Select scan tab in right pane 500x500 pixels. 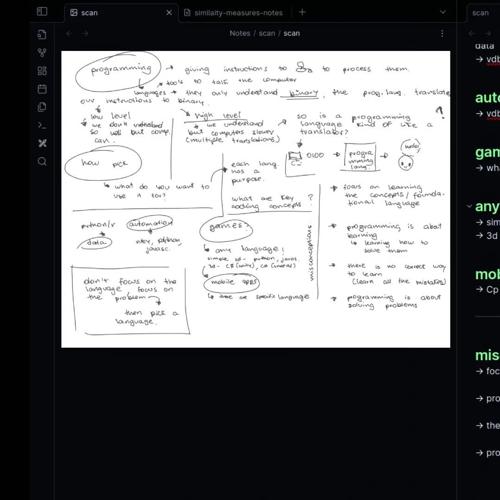(x=481, y=13)
